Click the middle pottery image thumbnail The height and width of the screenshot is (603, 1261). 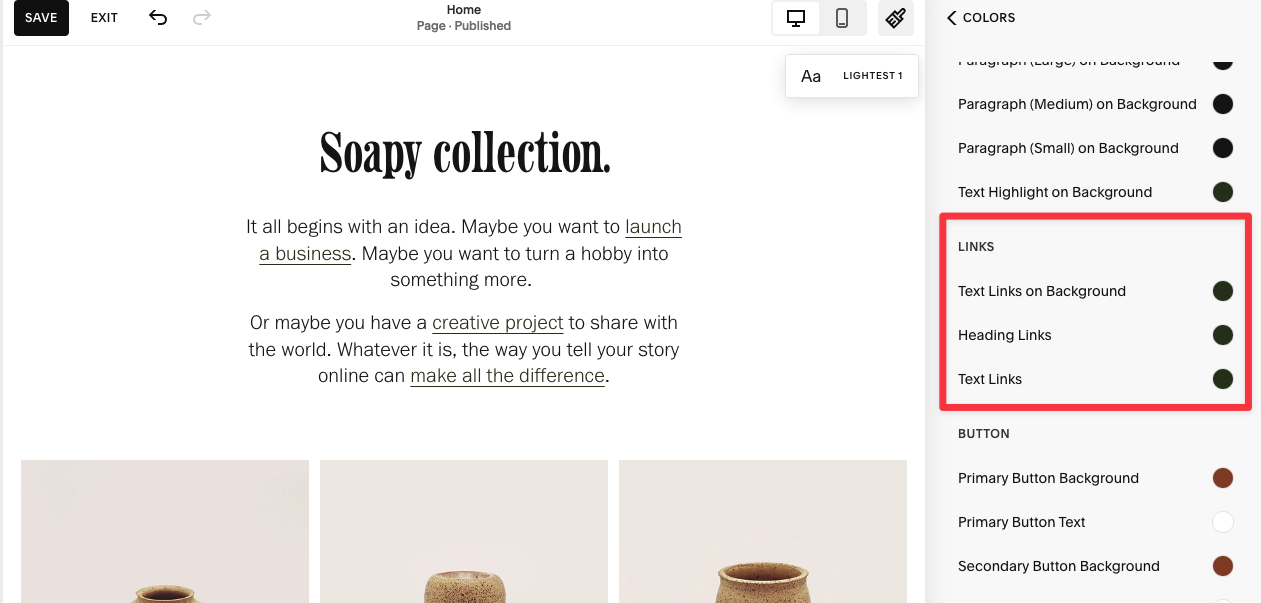[x=464, y=531]
